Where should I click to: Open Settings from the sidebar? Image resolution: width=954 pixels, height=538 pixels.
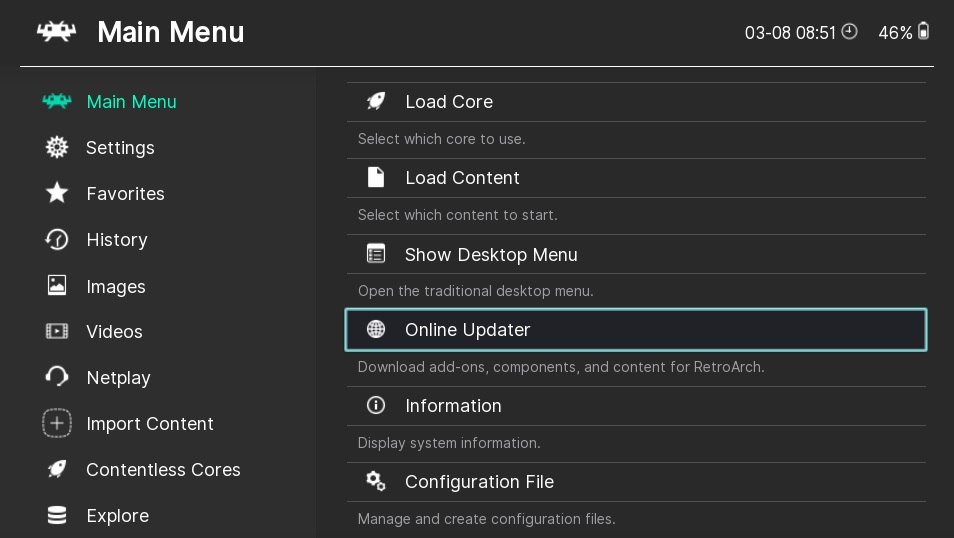pos(120,148)
